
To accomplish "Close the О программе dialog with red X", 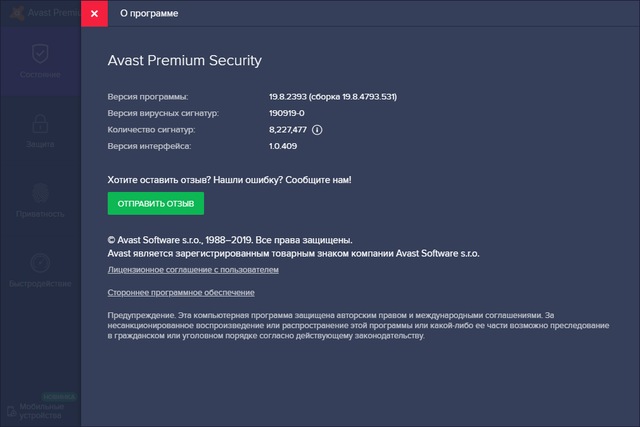I will point(94,15).
